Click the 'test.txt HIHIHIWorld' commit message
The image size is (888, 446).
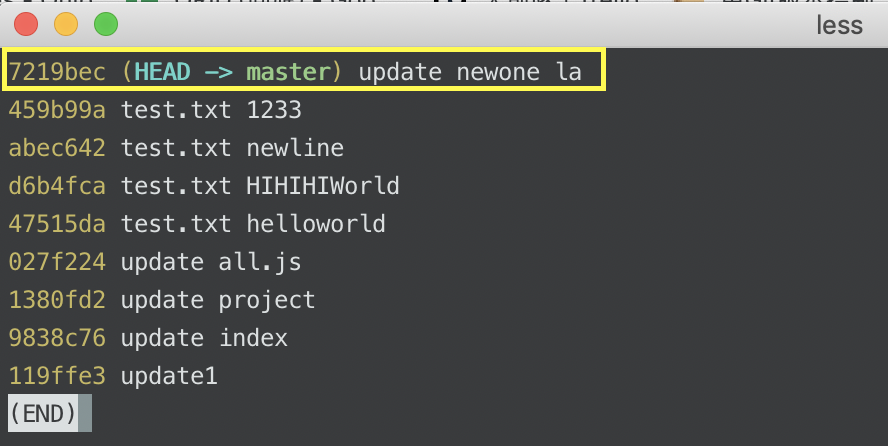(x=260, y=186)
